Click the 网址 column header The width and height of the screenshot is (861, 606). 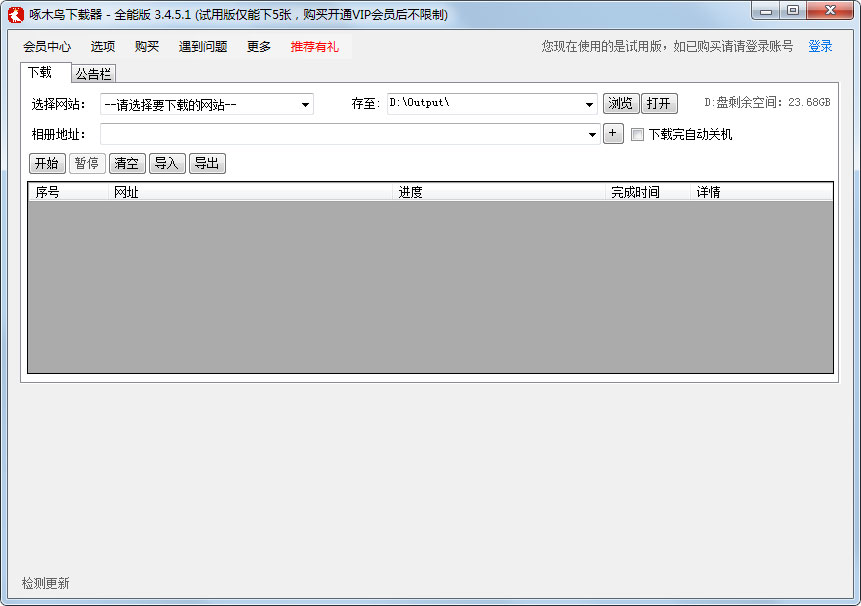point(250,192)
